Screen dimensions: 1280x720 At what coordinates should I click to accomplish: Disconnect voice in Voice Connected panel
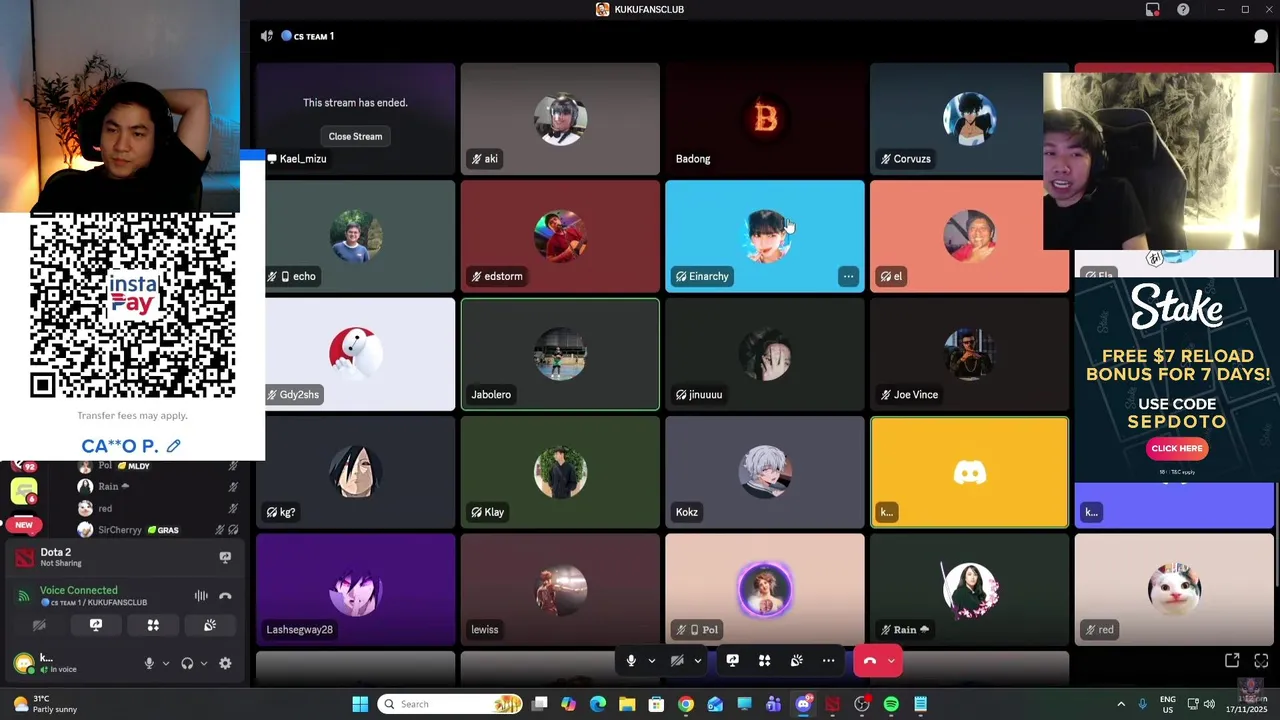point(225,596)
